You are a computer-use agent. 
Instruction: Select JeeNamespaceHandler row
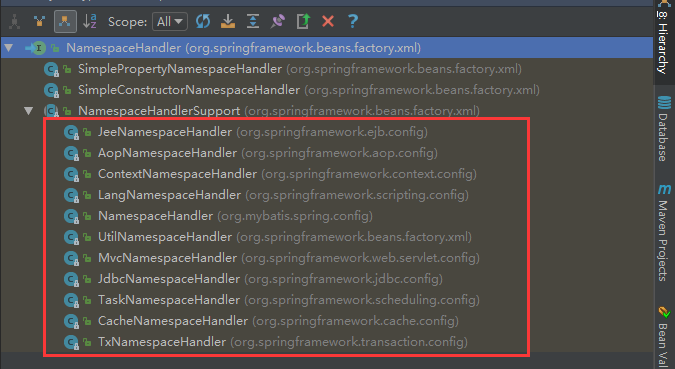(x=245, y=132)
